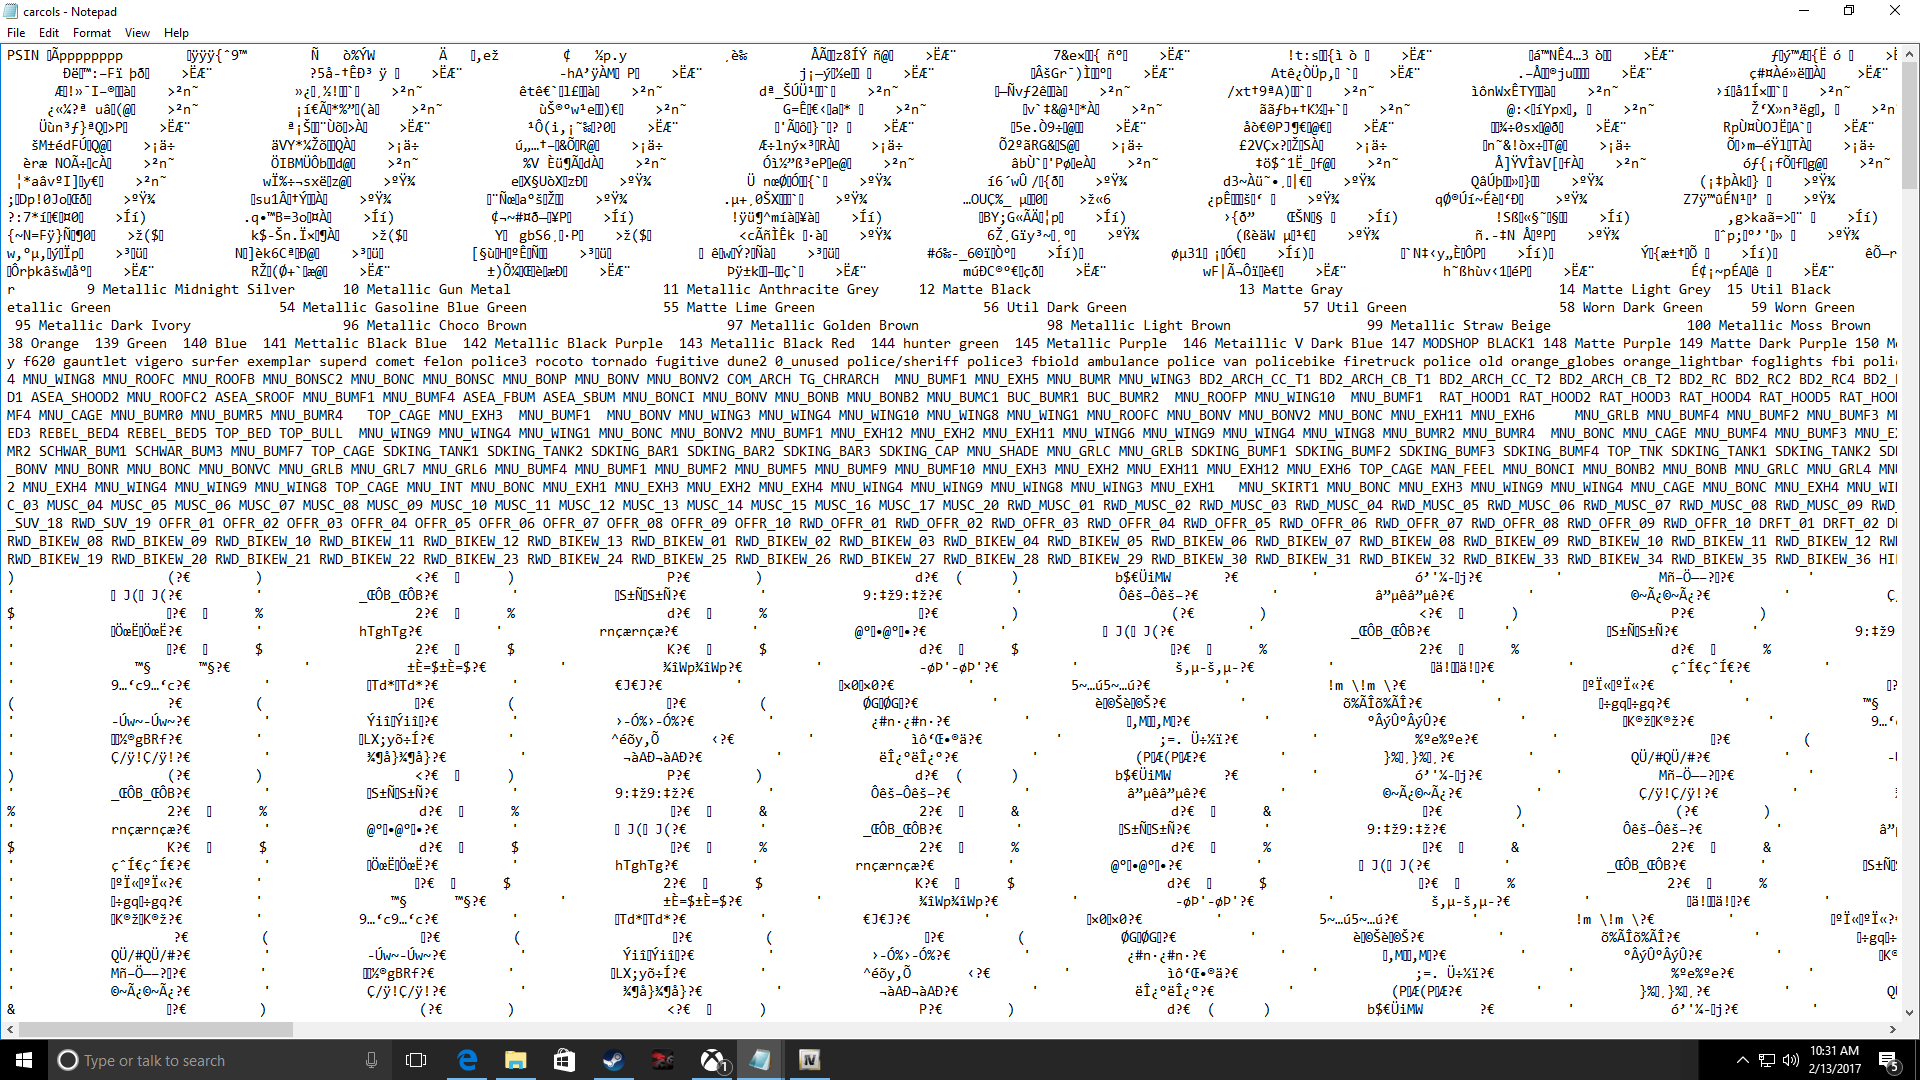
Task: Click the vertical scrollbar down arrow
Action: 1910,1012
